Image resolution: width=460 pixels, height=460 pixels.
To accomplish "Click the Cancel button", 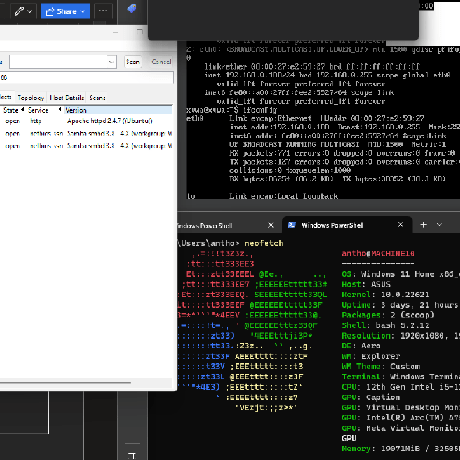I will click(161, 62).
